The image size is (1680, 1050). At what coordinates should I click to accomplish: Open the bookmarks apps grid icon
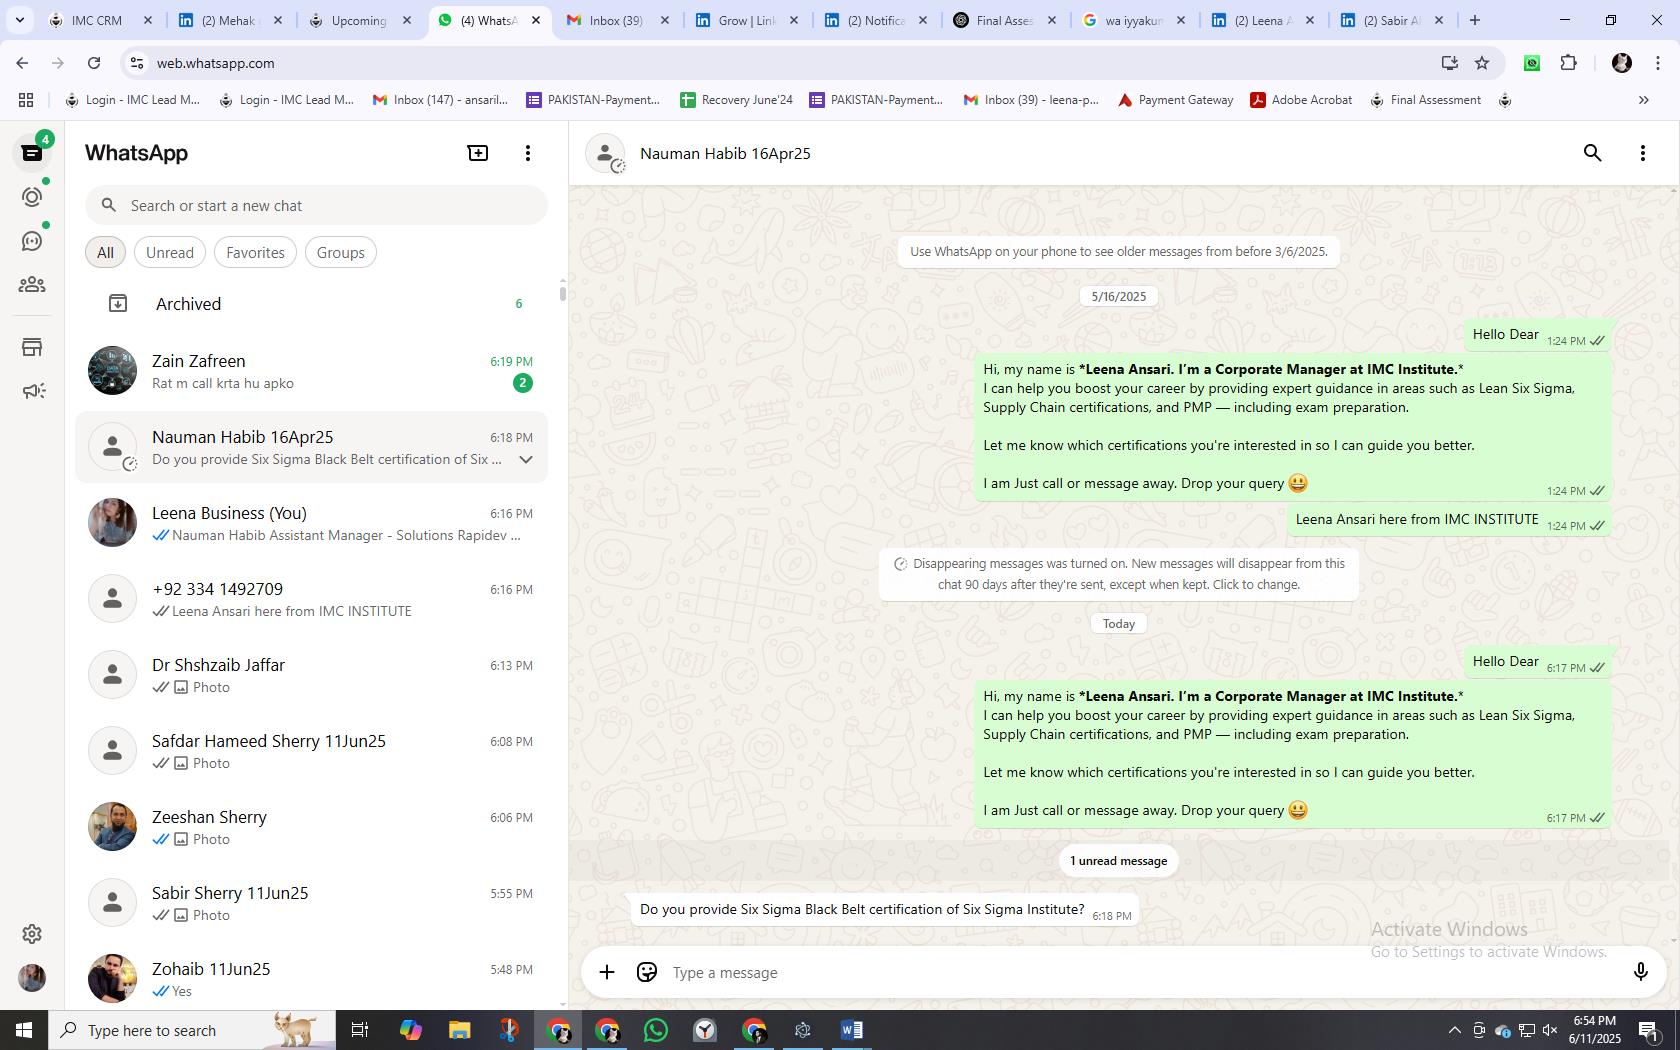[26, 100]
